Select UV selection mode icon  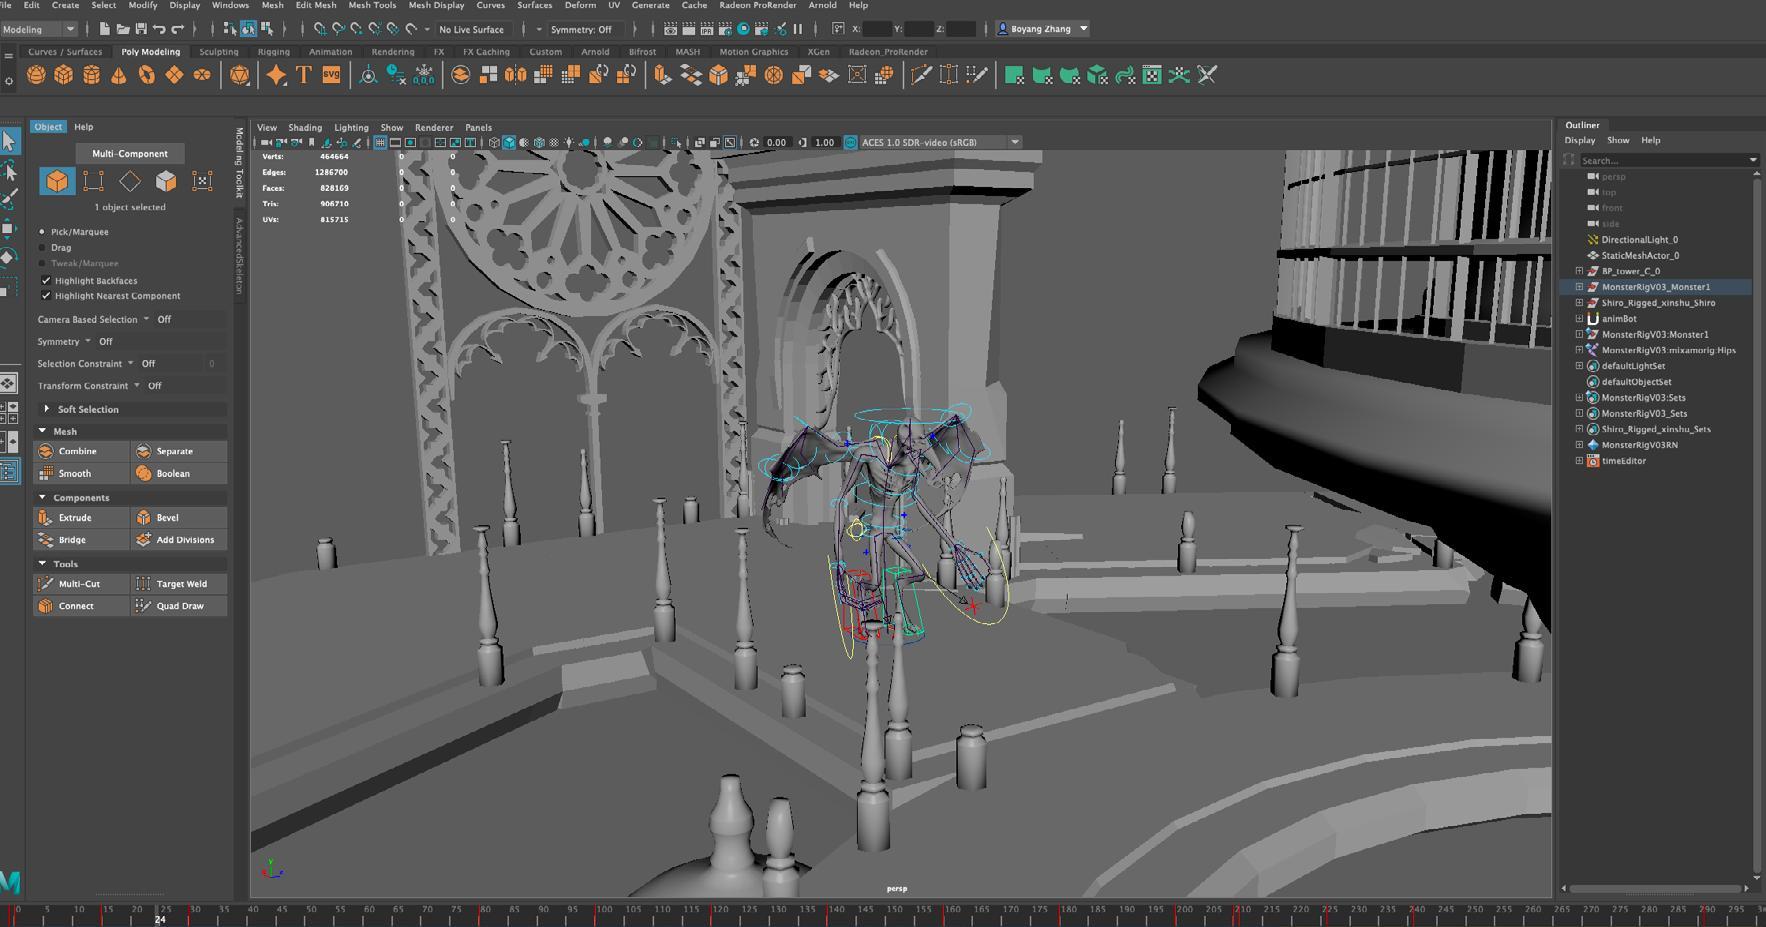tap(202, 181)
